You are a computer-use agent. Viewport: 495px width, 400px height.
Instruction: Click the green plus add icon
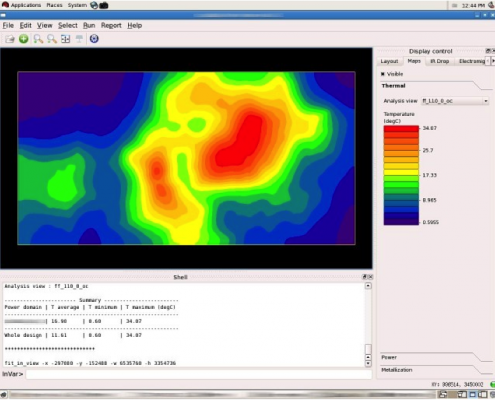23,39
